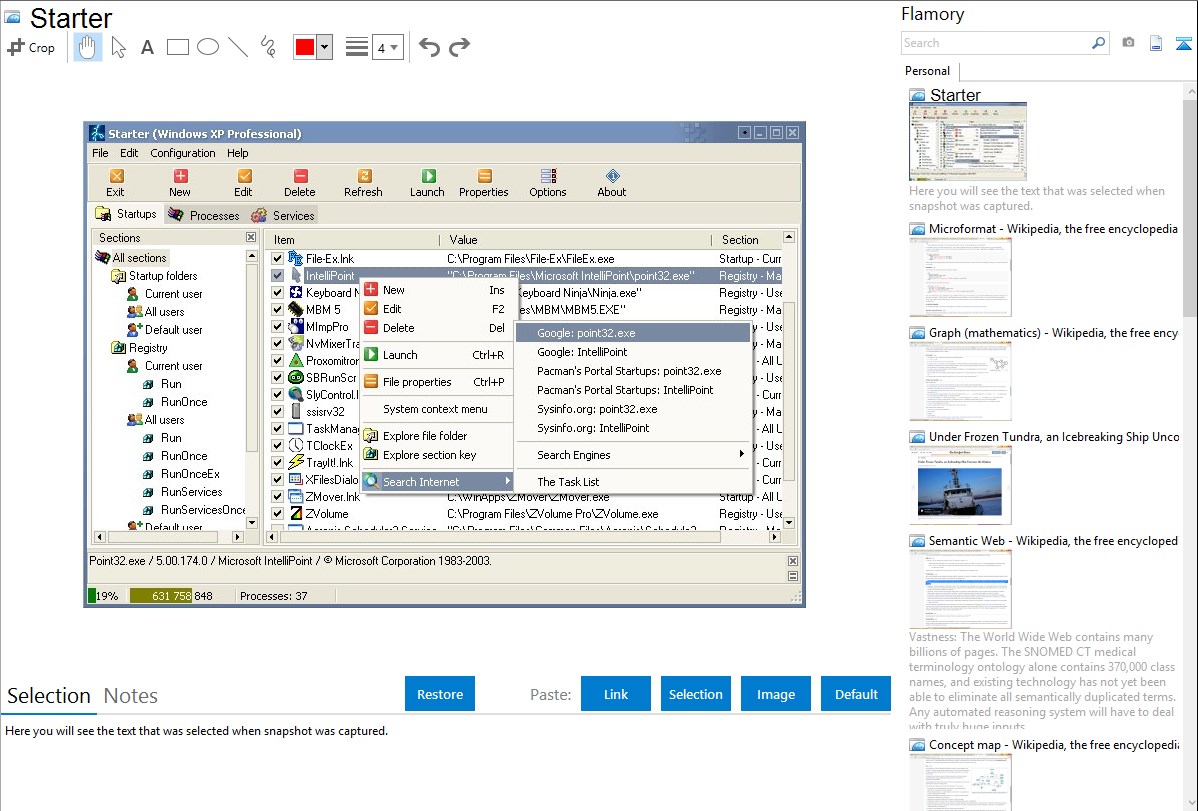This screenshot has height=811, width=1198.
Task: Click the Link paste button
Action: pyautogui.click(x=616, y=694)
